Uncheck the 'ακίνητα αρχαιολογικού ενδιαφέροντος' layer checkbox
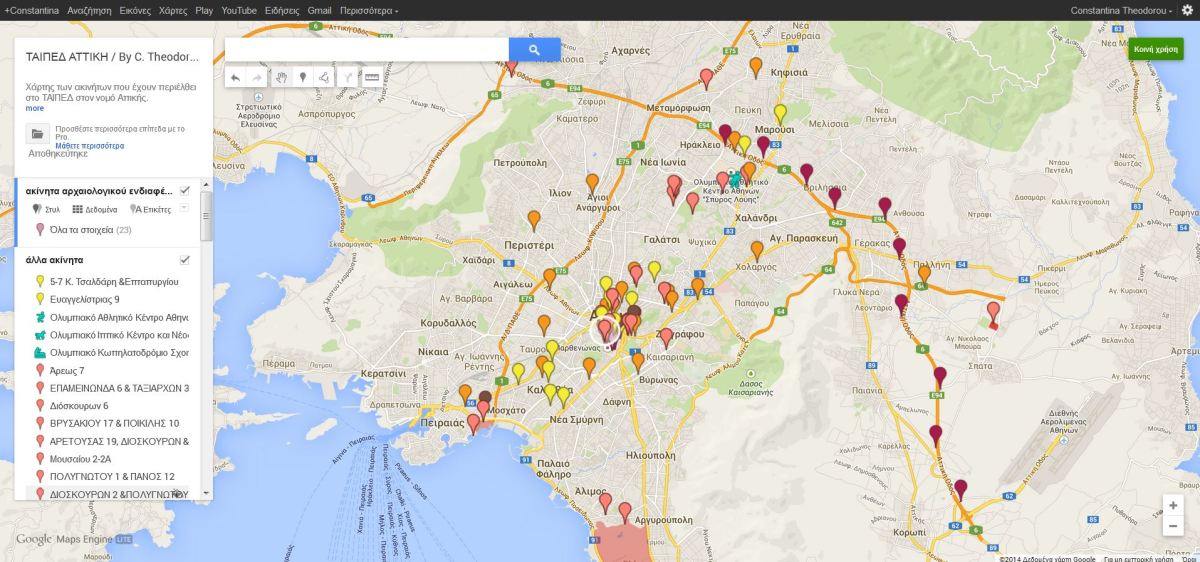Viewport: 1200px width, 562px height. coord(185,190)
